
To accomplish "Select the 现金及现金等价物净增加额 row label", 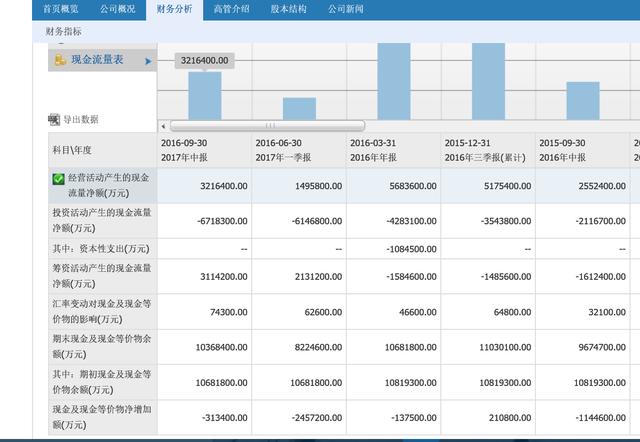I will [x=102, y=417].
